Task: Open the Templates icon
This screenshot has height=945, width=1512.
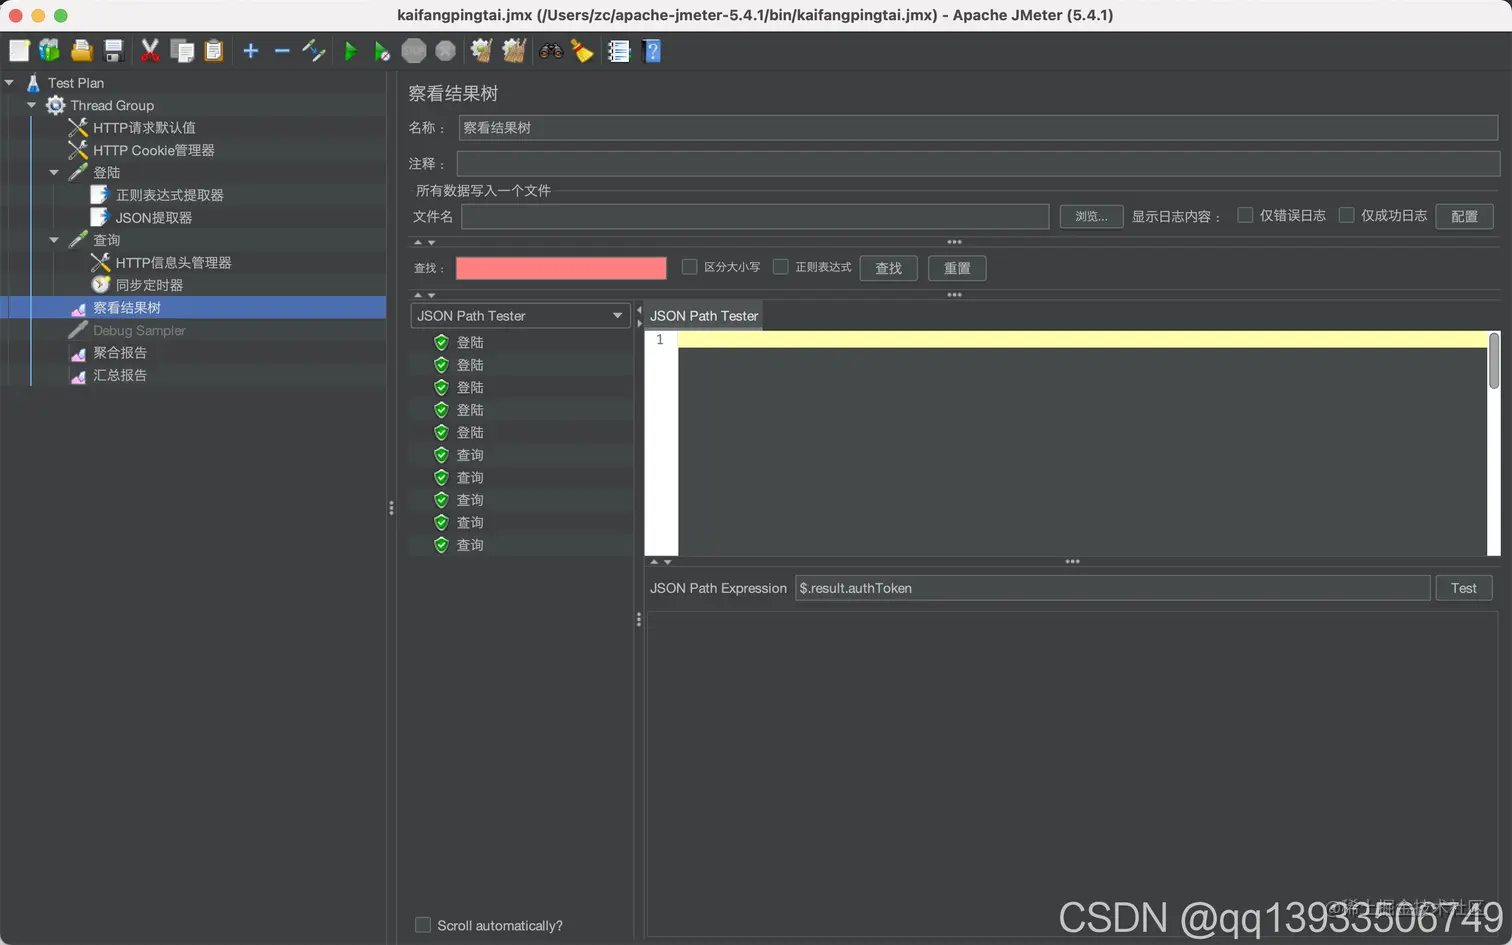Action: [x=49, y=51]
